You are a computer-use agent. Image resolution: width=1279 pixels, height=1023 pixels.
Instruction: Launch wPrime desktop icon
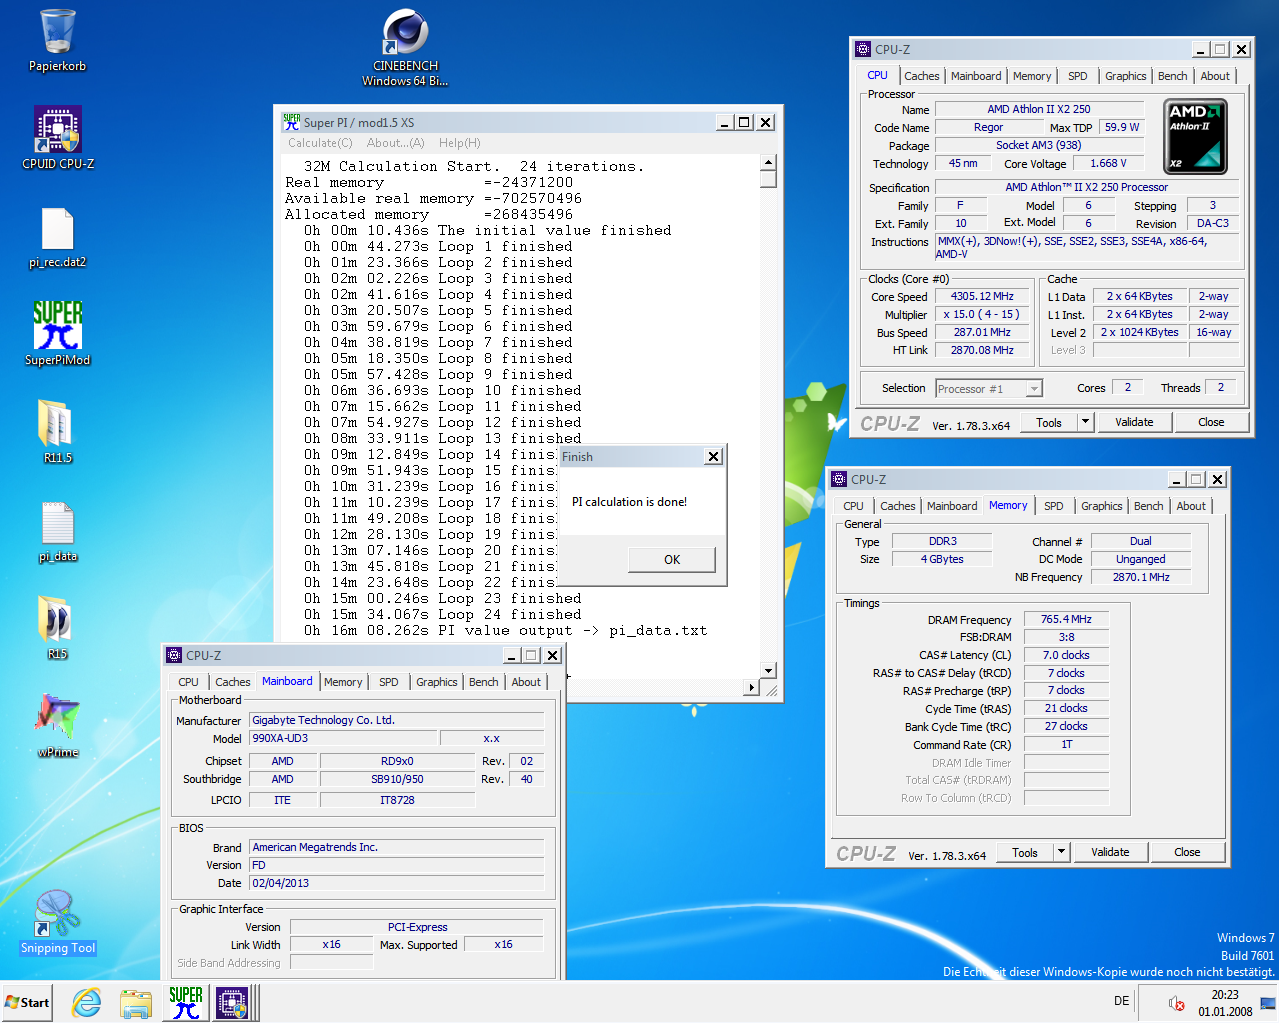58,725
